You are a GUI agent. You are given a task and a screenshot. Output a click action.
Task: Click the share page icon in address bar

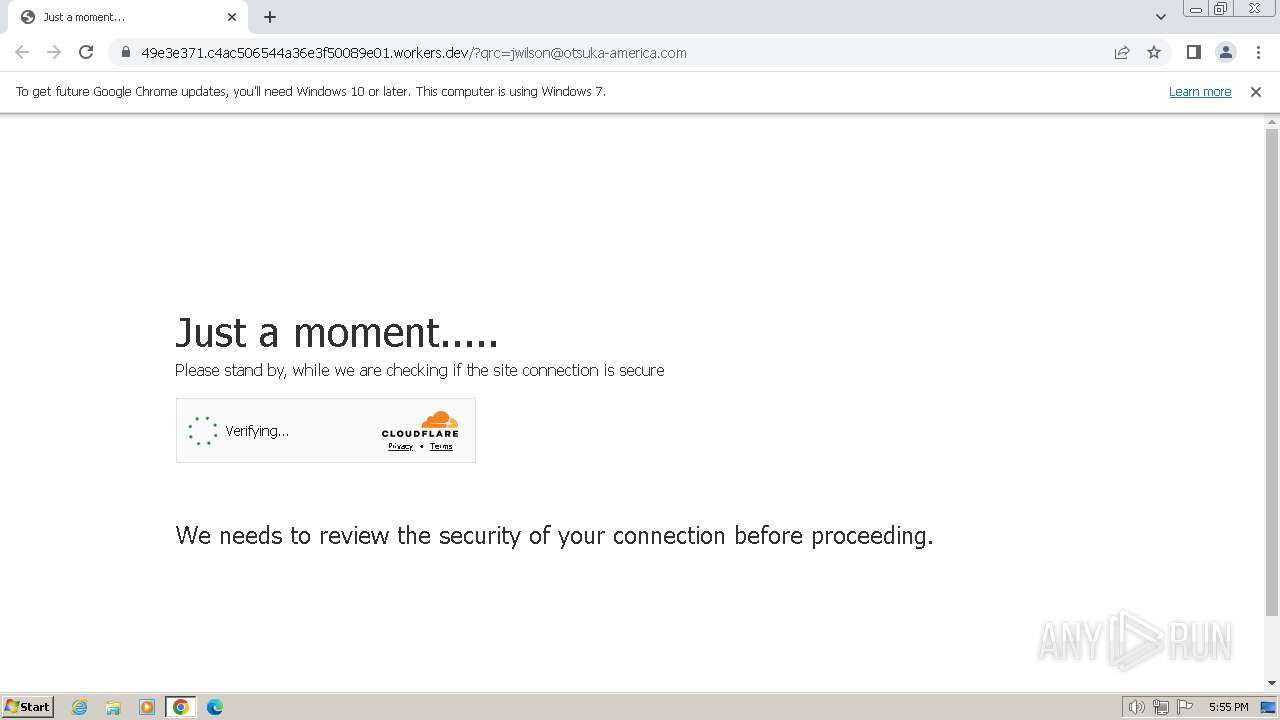(x=1122, y=53)
